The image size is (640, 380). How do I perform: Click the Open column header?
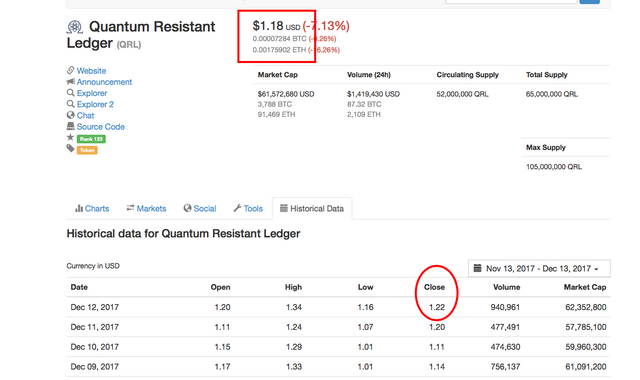click(x=220, y=287)
